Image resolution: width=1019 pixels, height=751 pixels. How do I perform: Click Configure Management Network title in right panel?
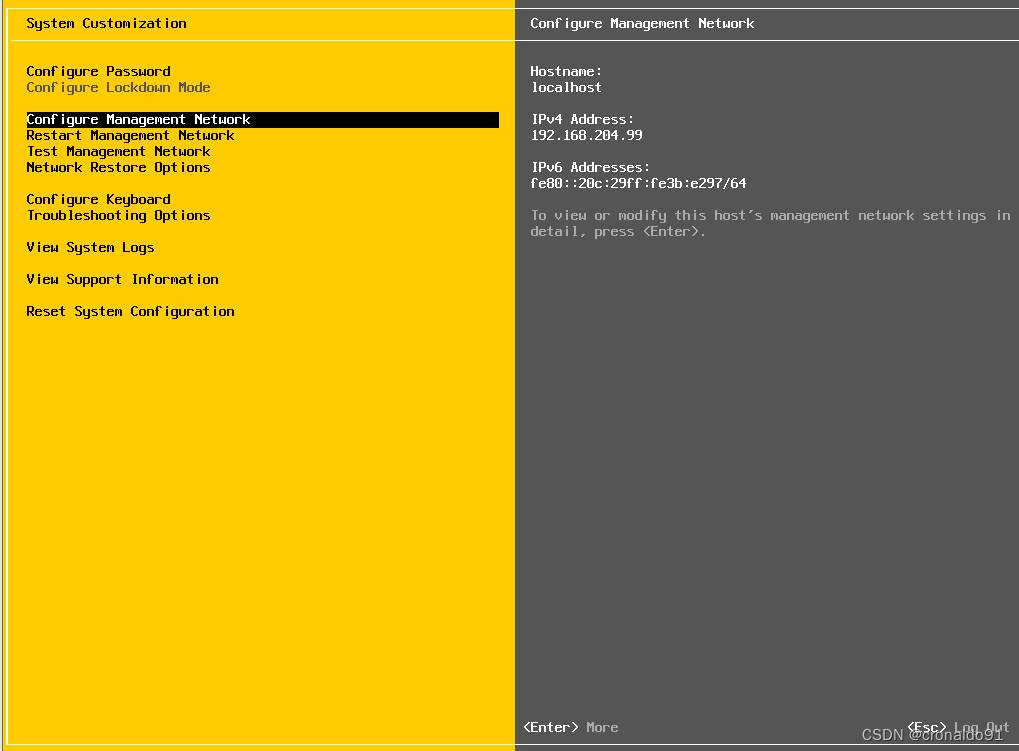pyautogui.click(x=642, y=23)
